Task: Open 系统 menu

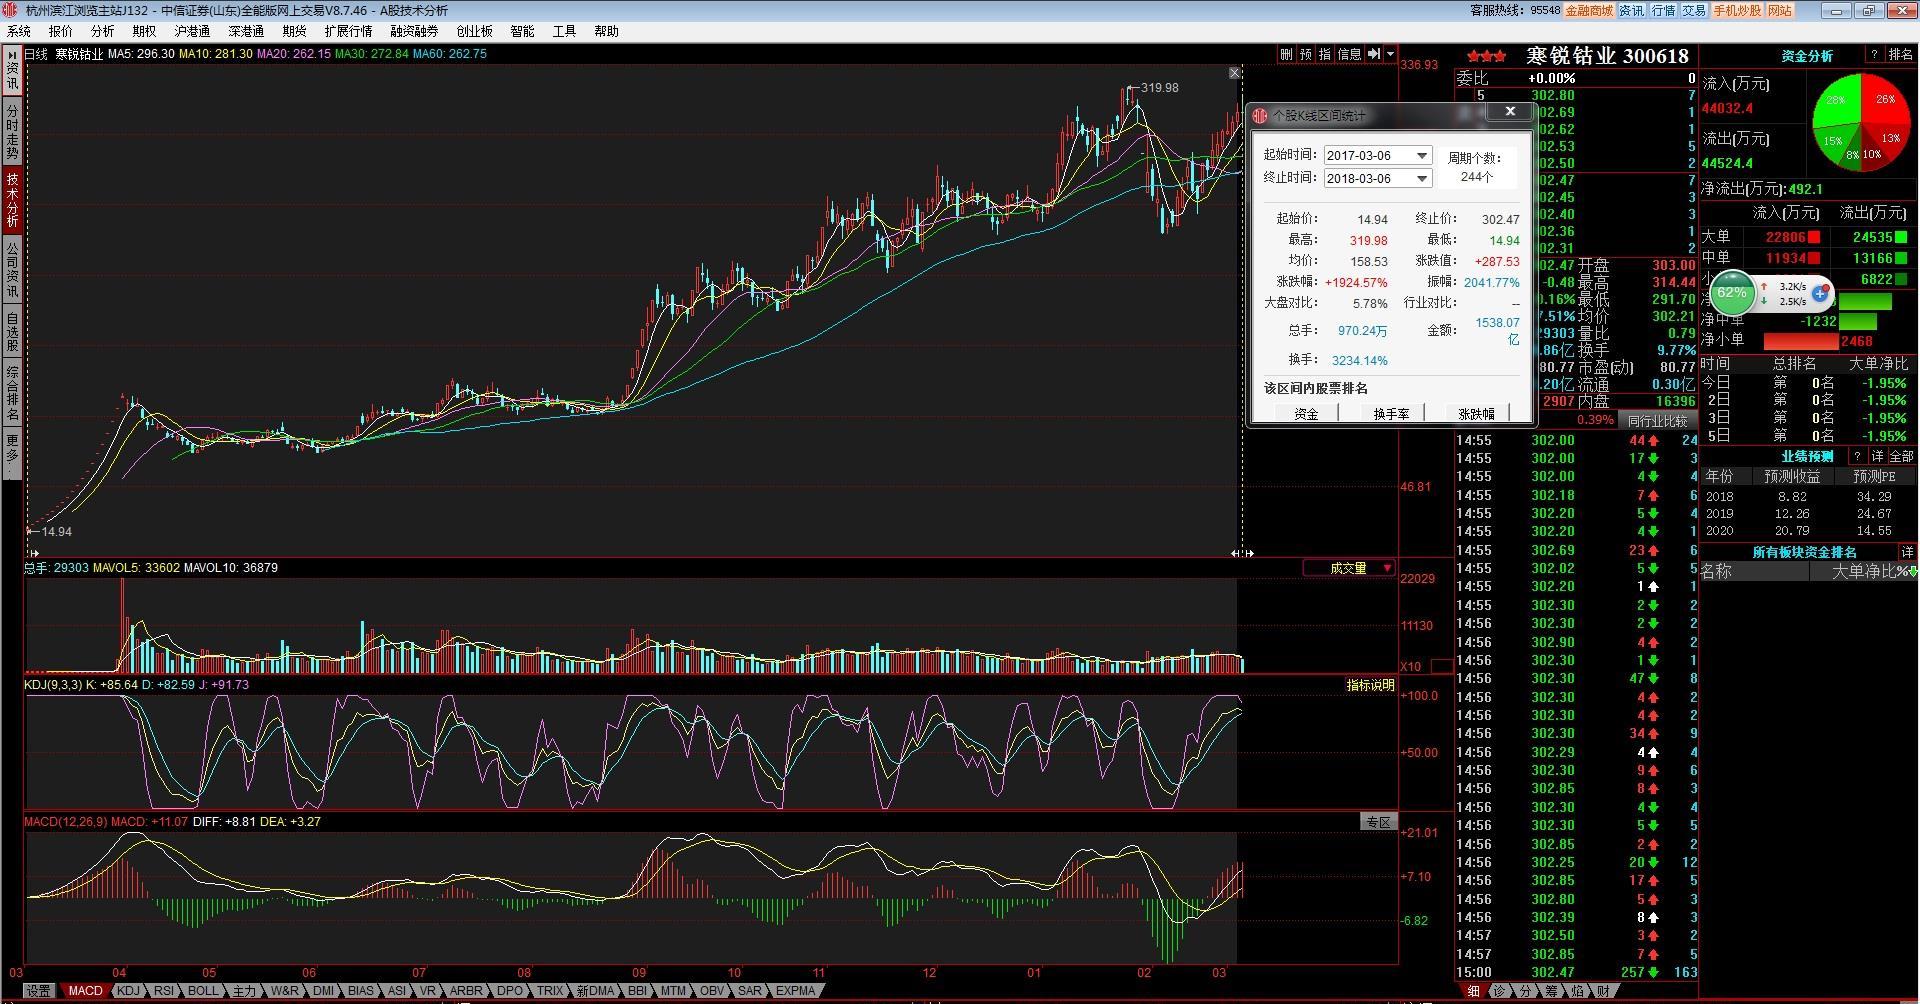Action: point(19,31)
